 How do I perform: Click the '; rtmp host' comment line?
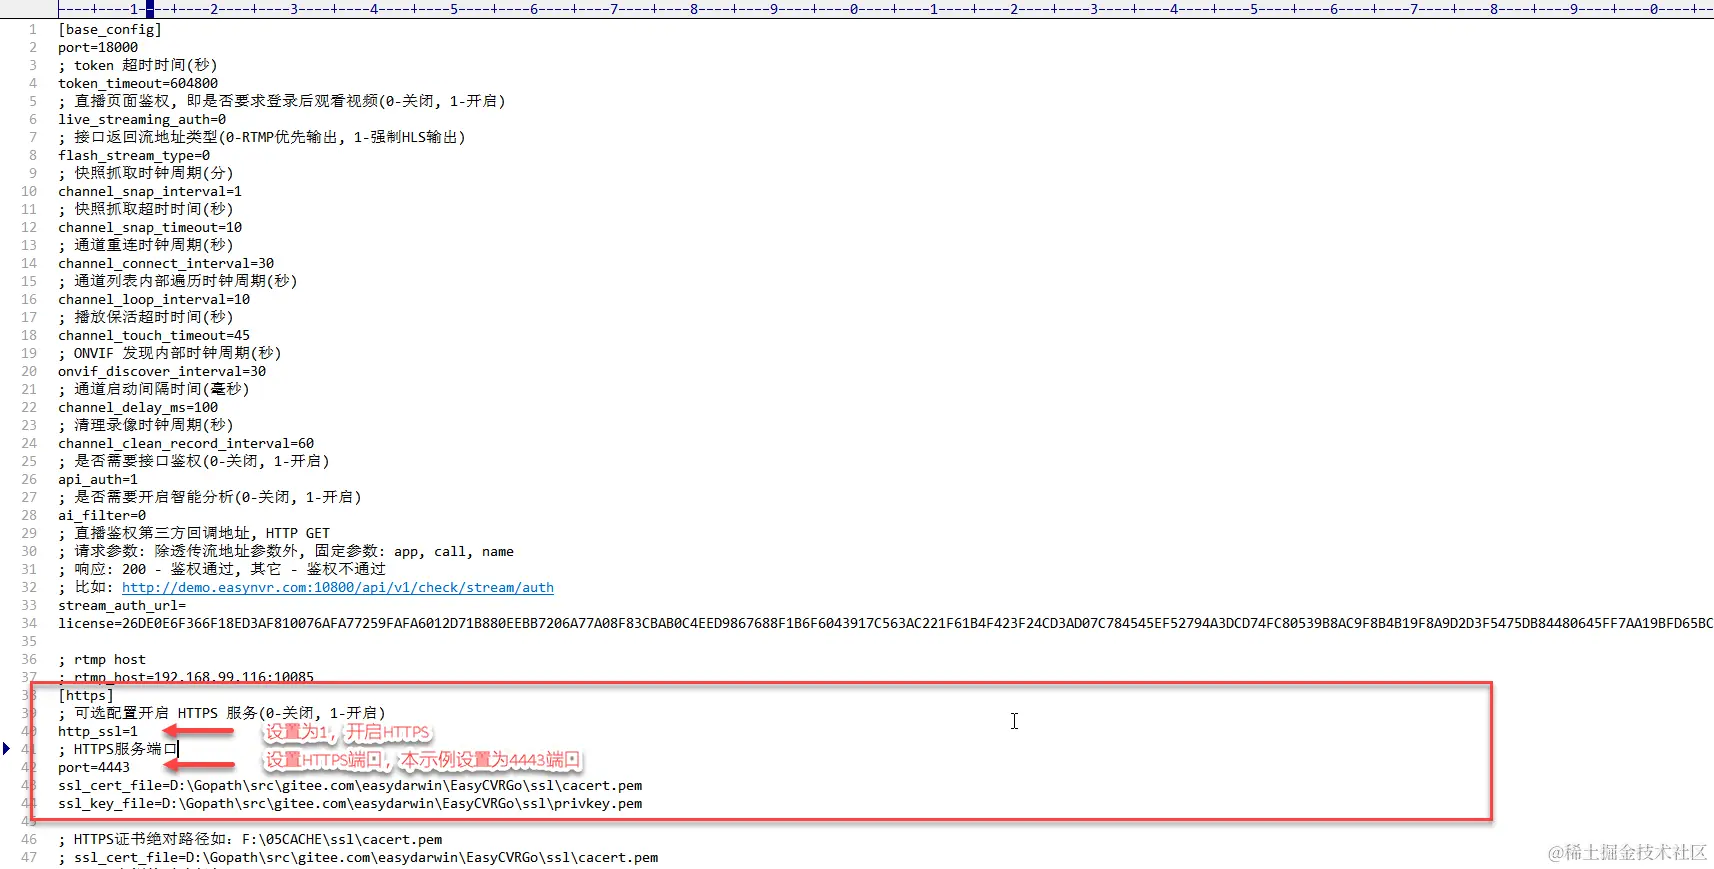[x=102, y=660]
